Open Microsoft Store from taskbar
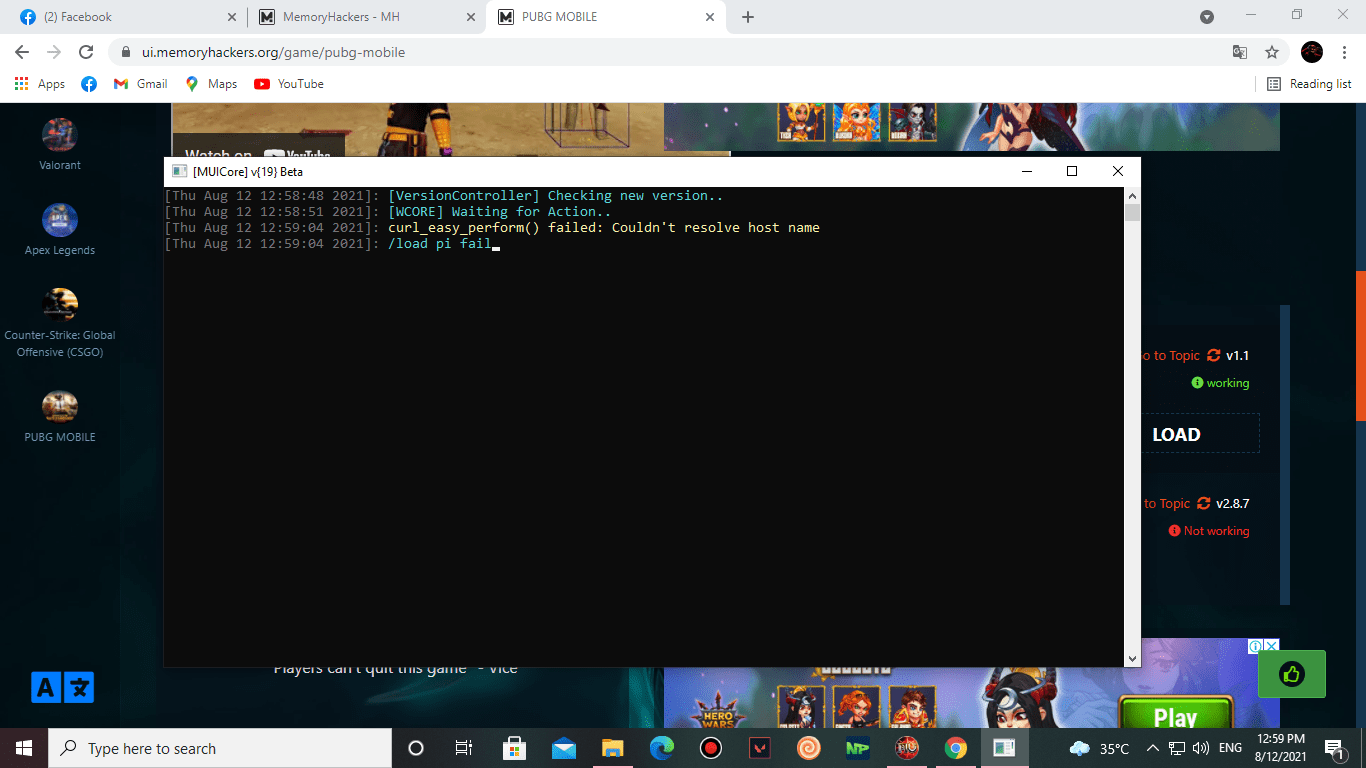Image resolution: width=1366 pixels, height=768 pixels. (x=514, y=748)
